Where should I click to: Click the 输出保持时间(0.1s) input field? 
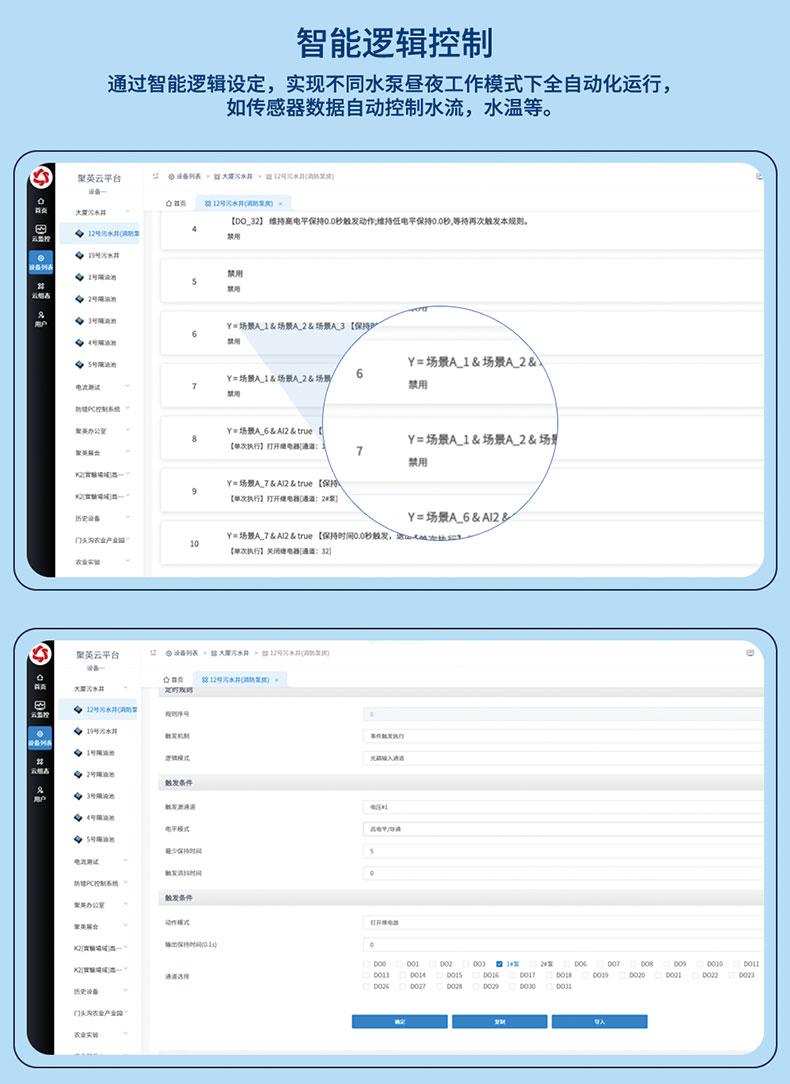563,944
